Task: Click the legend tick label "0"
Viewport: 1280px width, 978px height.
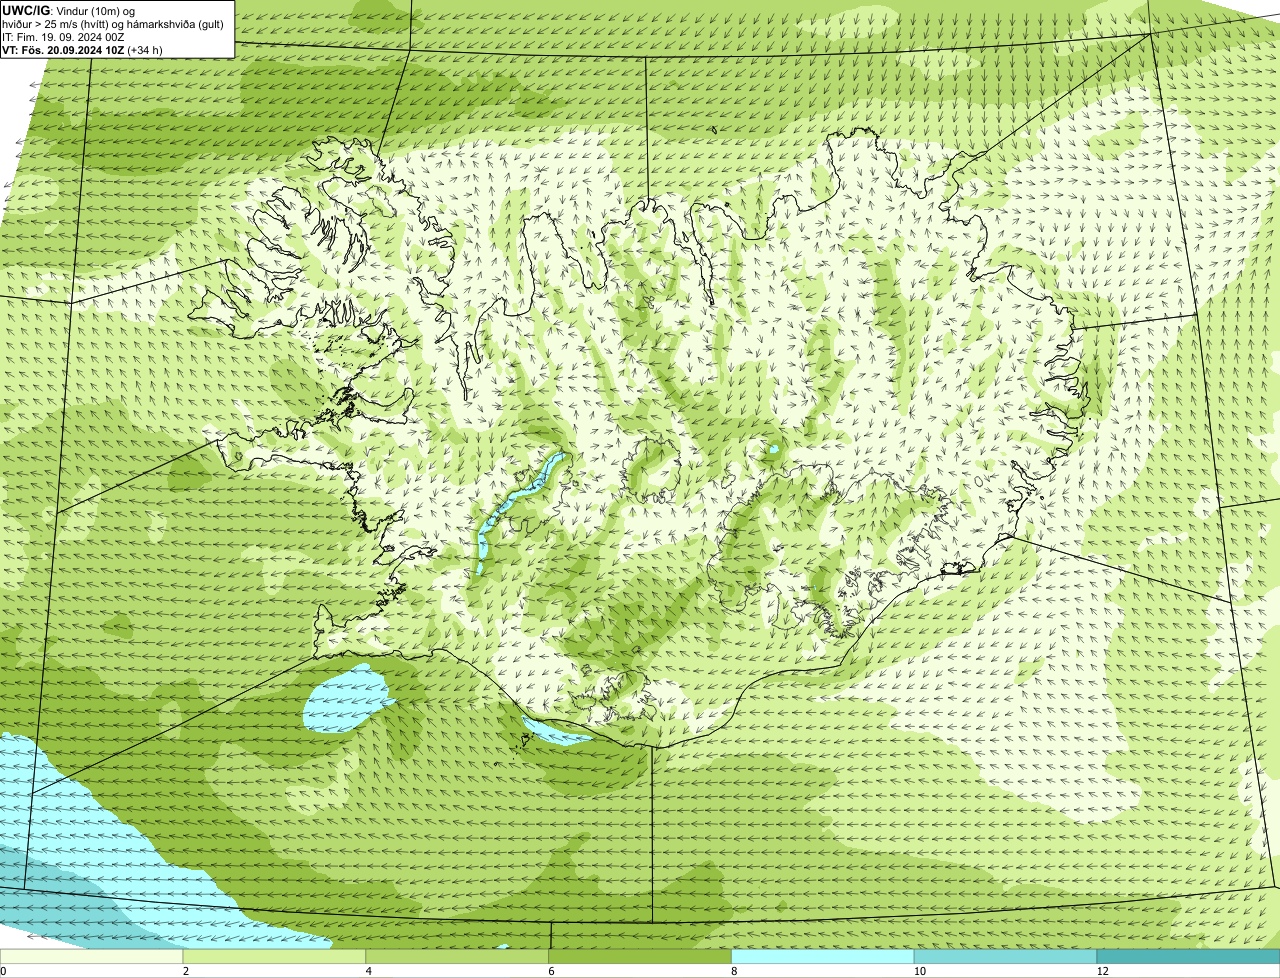Action: tap(3, 971)
